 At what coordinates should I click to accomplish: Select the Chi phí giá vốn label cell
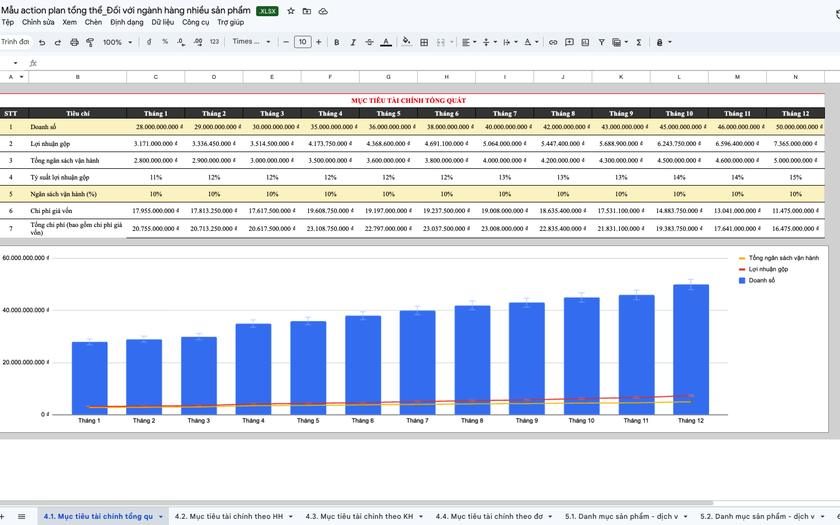(78, 211)
